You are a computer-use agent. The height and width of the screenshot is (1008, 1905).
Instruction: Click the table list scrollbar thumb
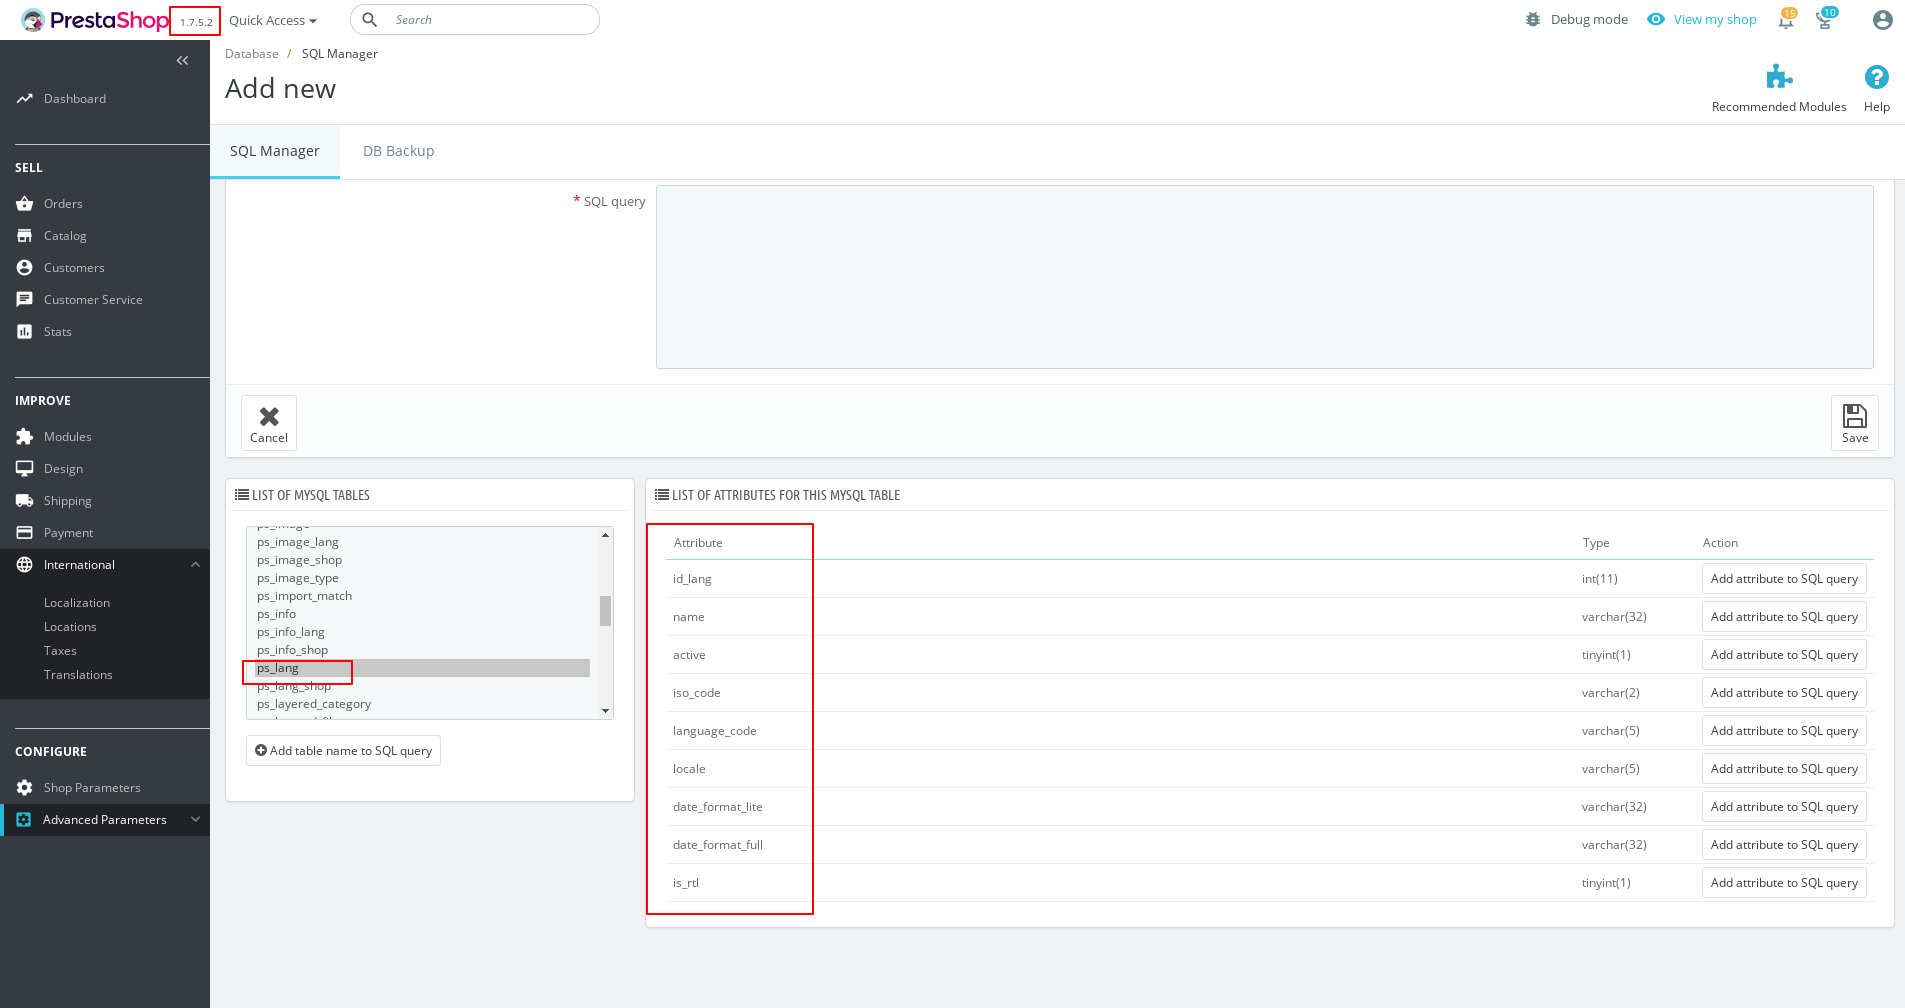point(605,611)
